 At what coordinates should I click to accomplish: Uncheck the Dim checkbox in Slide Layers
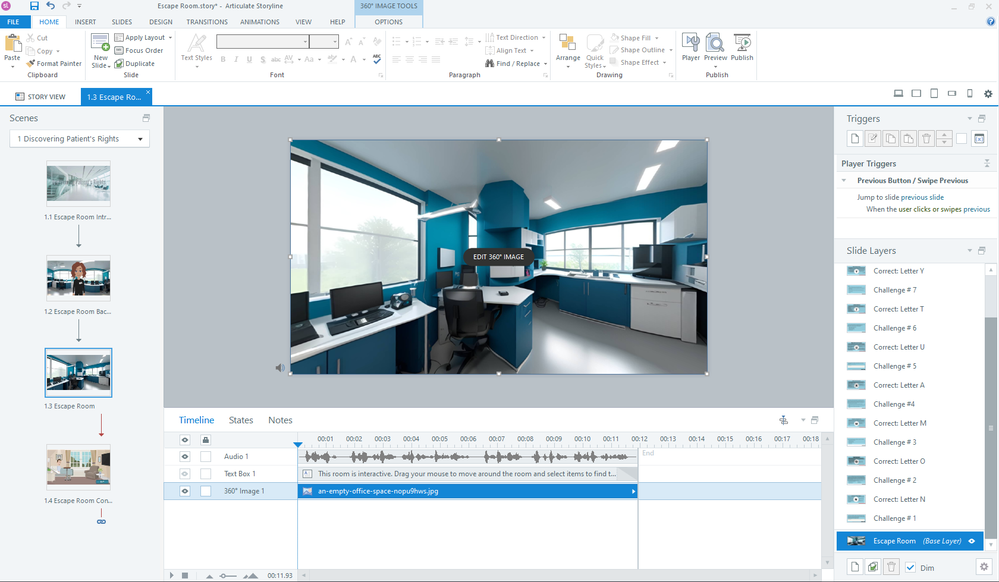[909, 568]
